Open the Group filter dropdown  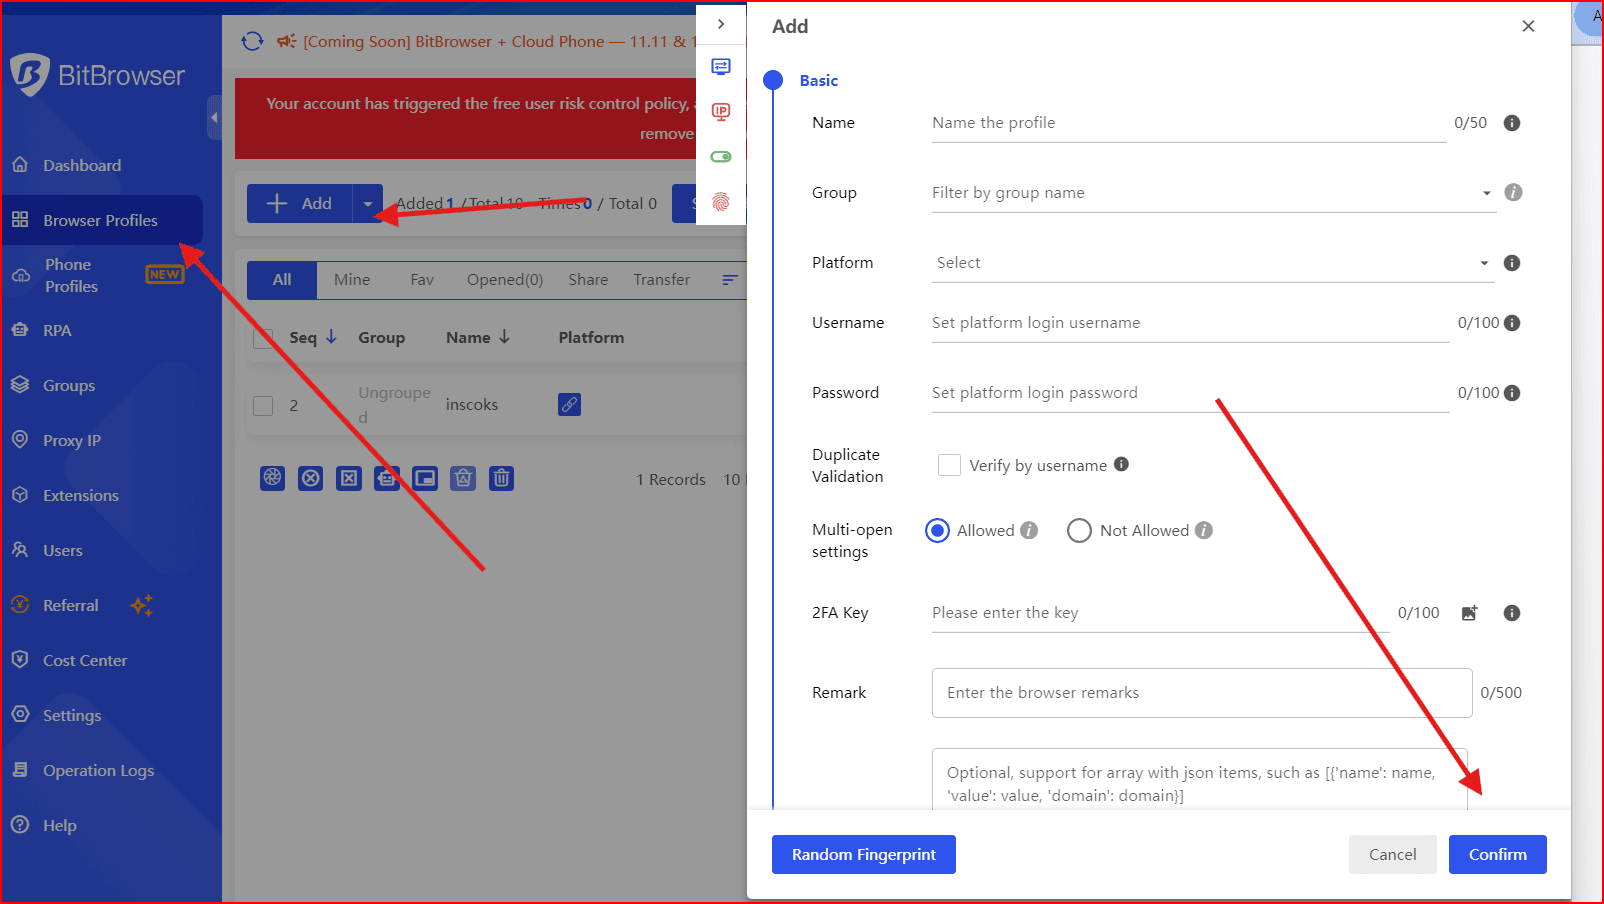[x=1214, y=193]
